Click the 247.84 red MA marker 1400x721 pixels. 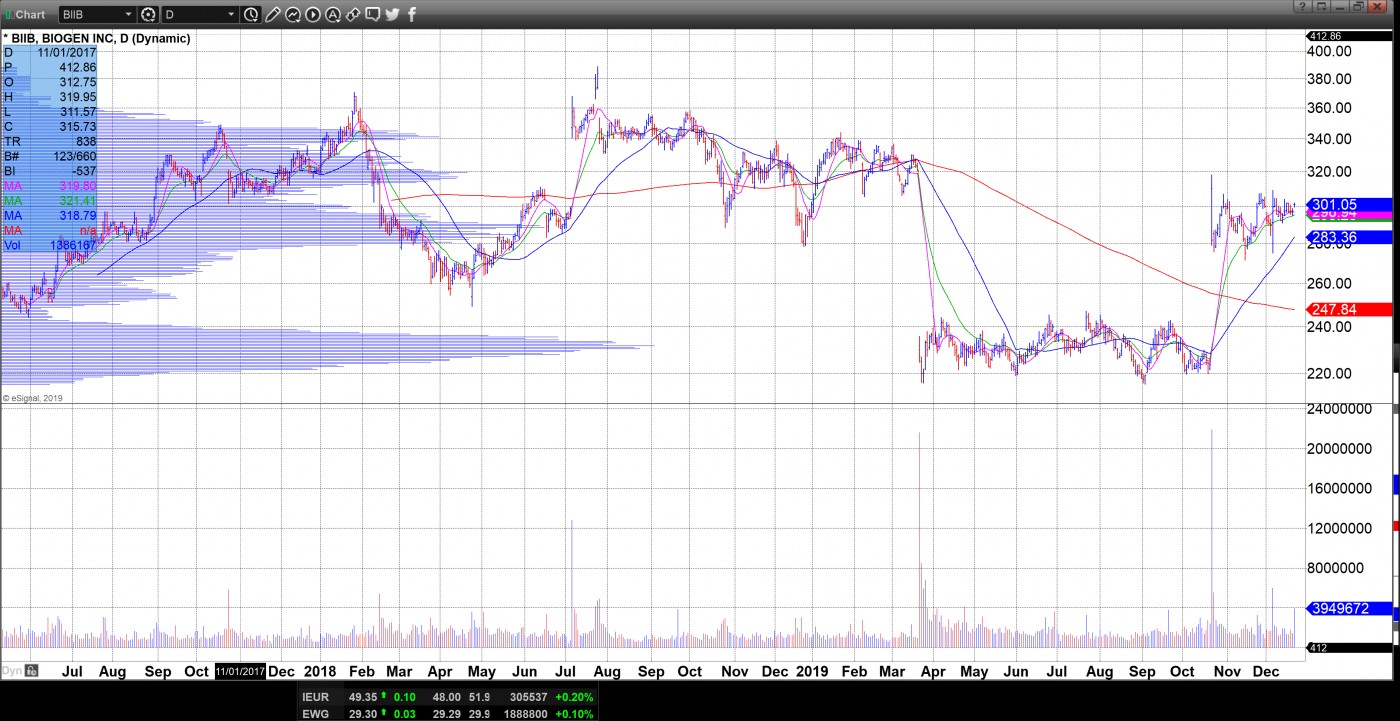pos(1349,310)
